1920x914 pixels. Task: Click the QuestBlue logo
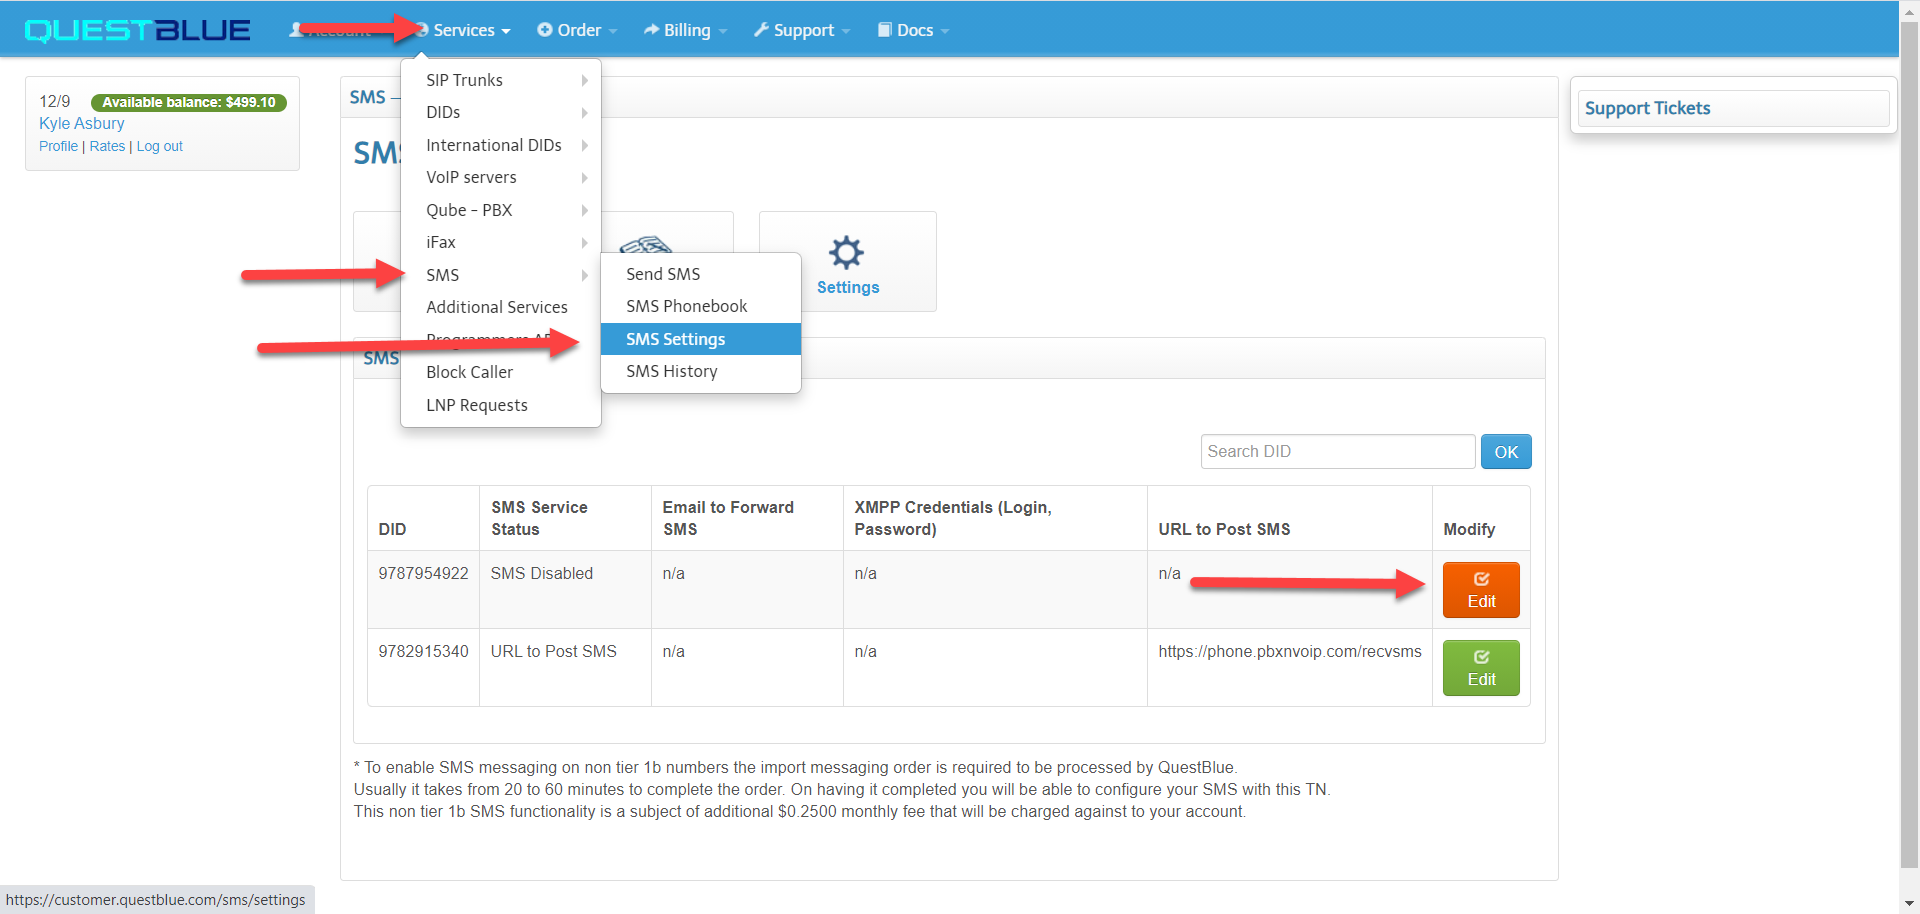tap(138, 30)
